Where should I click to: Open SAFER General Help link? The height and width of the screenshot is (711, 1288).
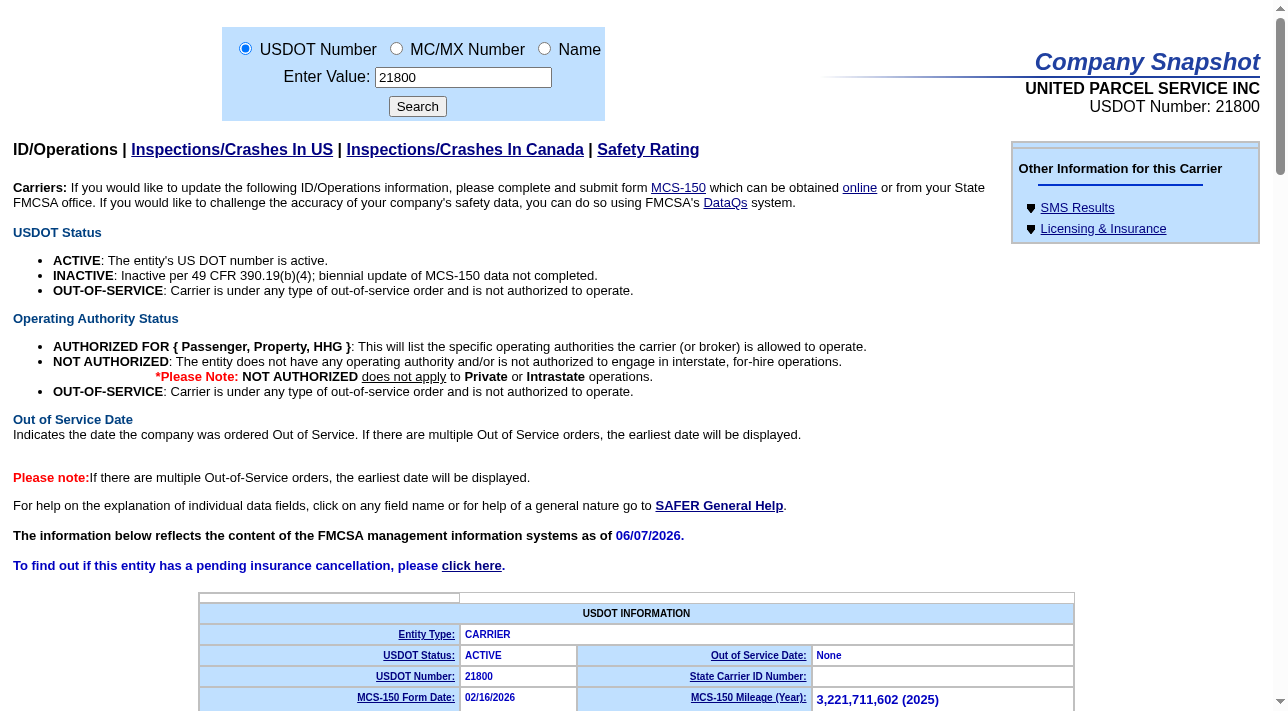coord(719,505)
